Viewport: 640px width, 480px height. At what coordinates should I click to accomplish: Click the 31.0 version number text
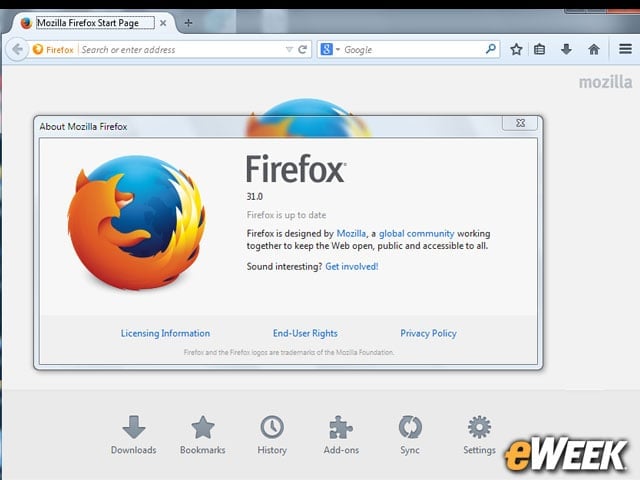pos(255,196)
